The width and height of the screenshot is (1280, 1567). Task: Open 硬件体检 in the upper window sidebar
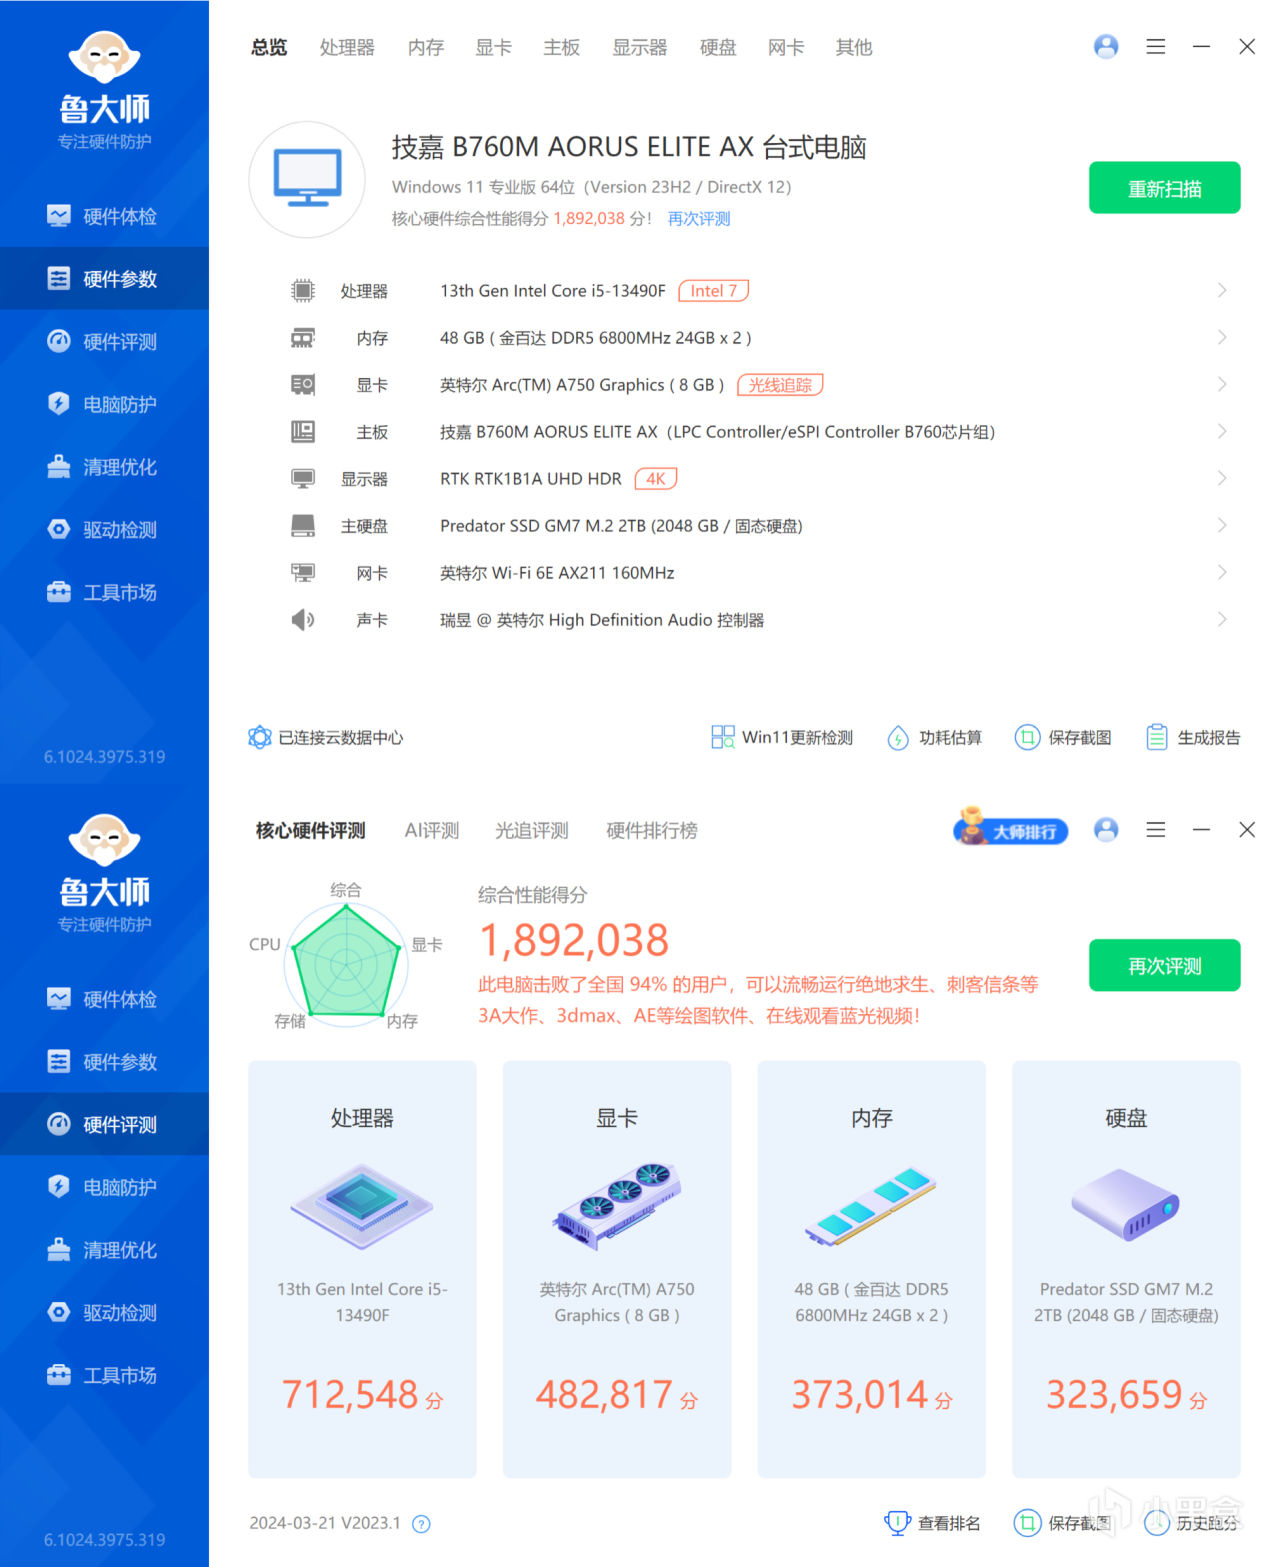click(x=104, y=216)
